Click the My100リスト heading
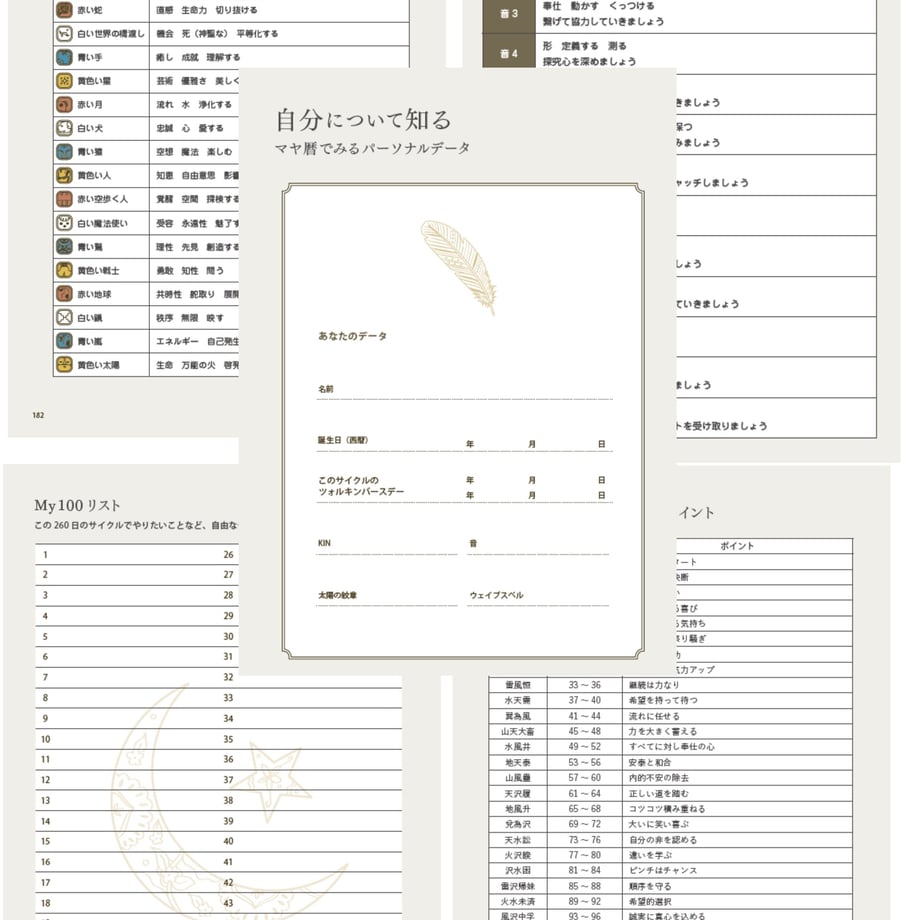920x920 pixels. click(x=77, y=505)
